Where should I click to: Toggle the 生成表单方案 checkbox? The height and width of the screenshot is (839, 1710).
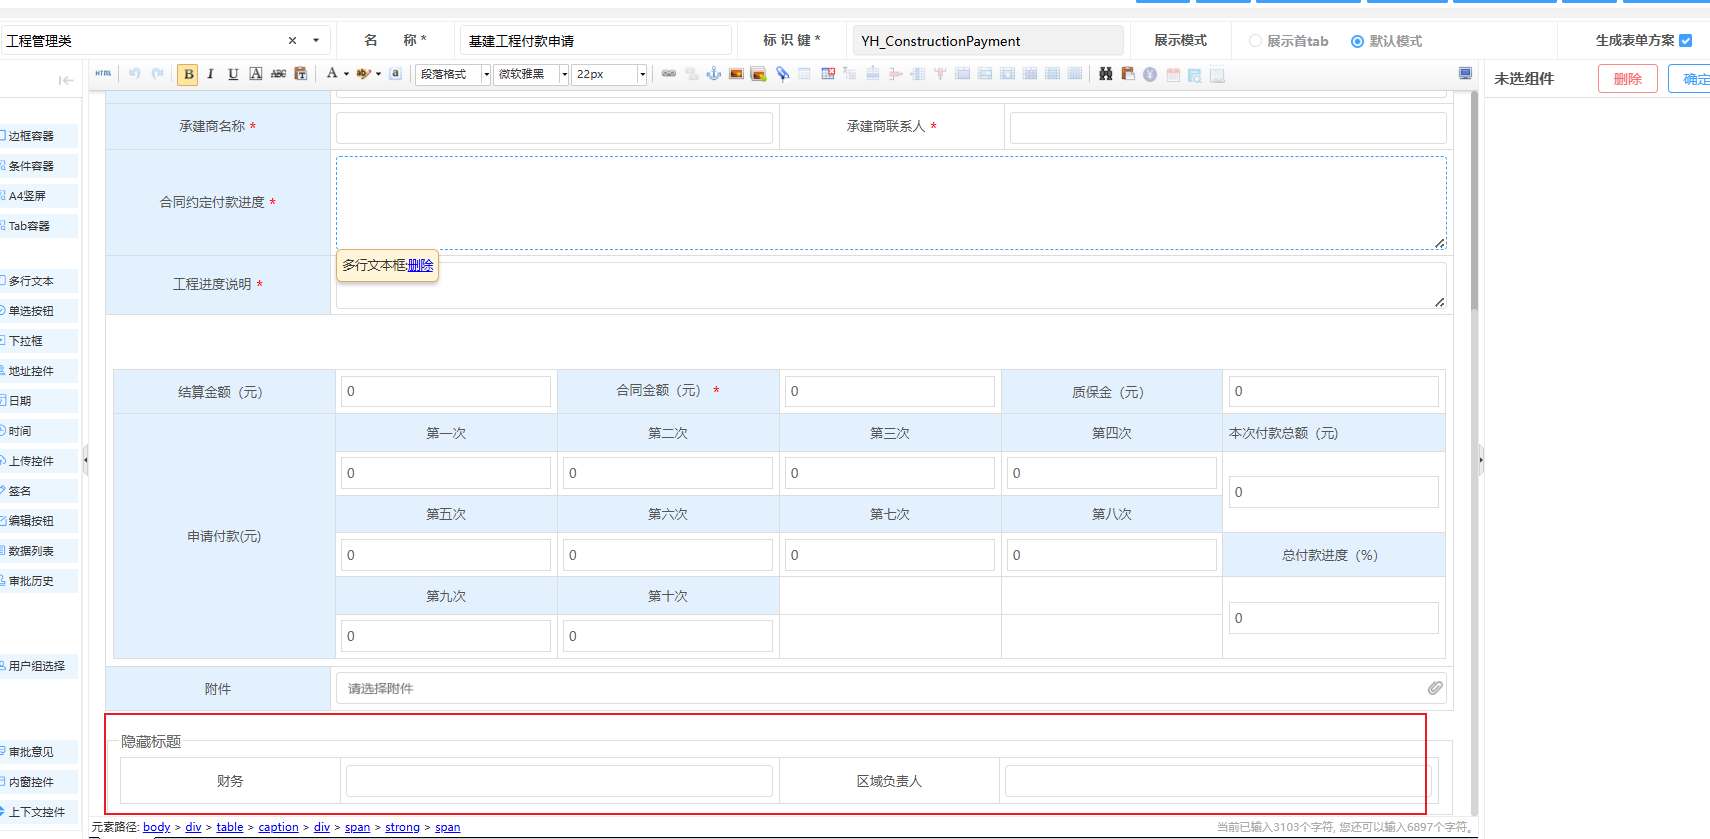tap(1685, 41)
